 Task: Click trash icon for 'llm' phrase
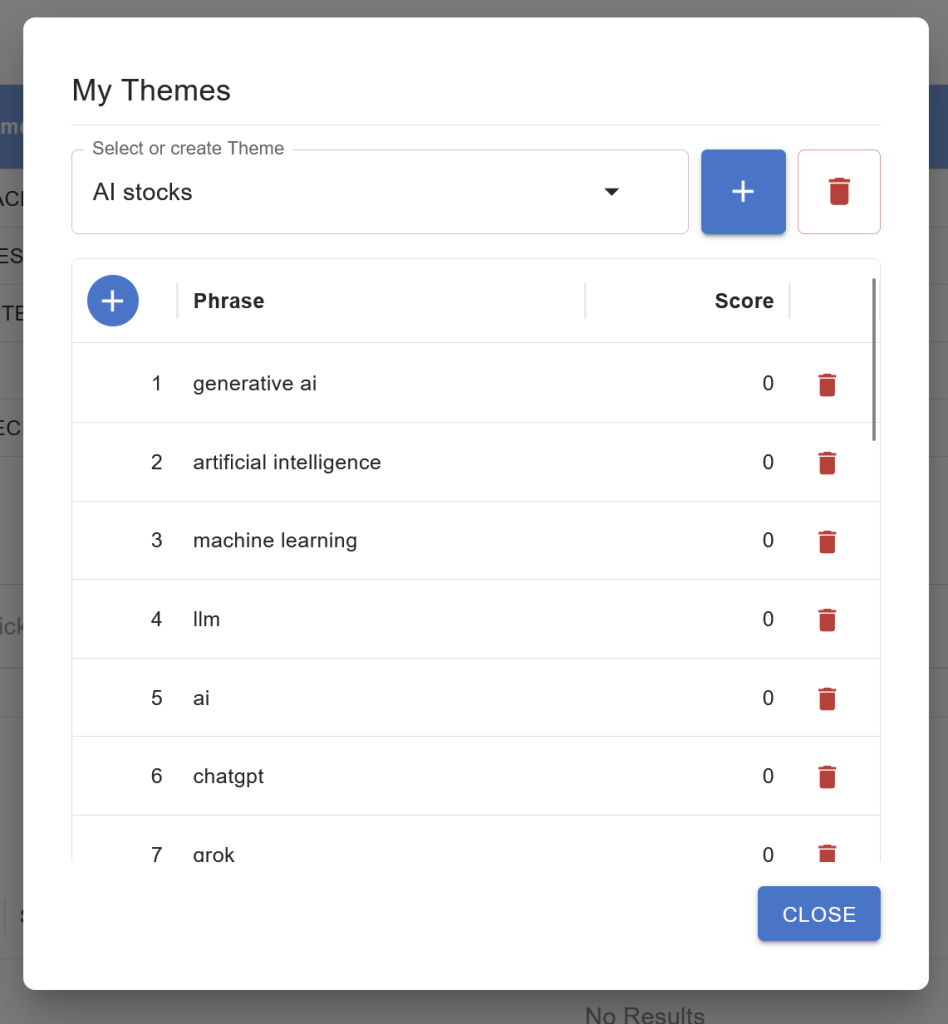[827, 620]
